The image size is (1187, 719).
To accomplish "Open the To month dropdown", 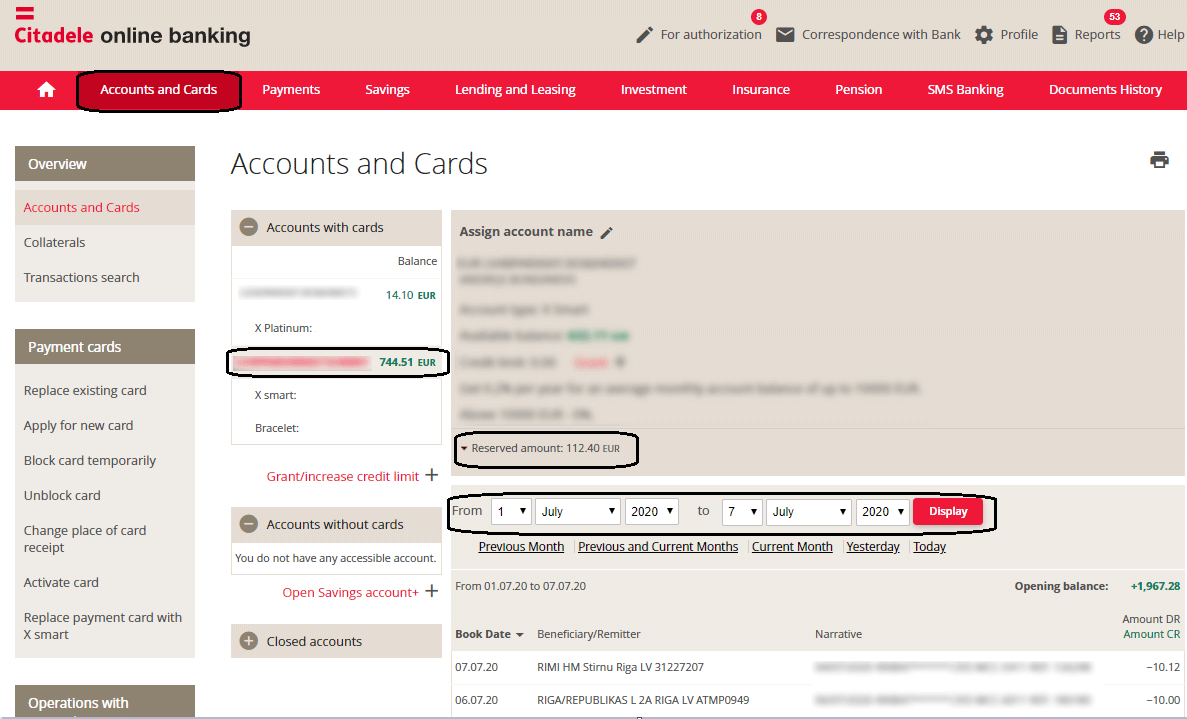I will [x=808, y=512].
